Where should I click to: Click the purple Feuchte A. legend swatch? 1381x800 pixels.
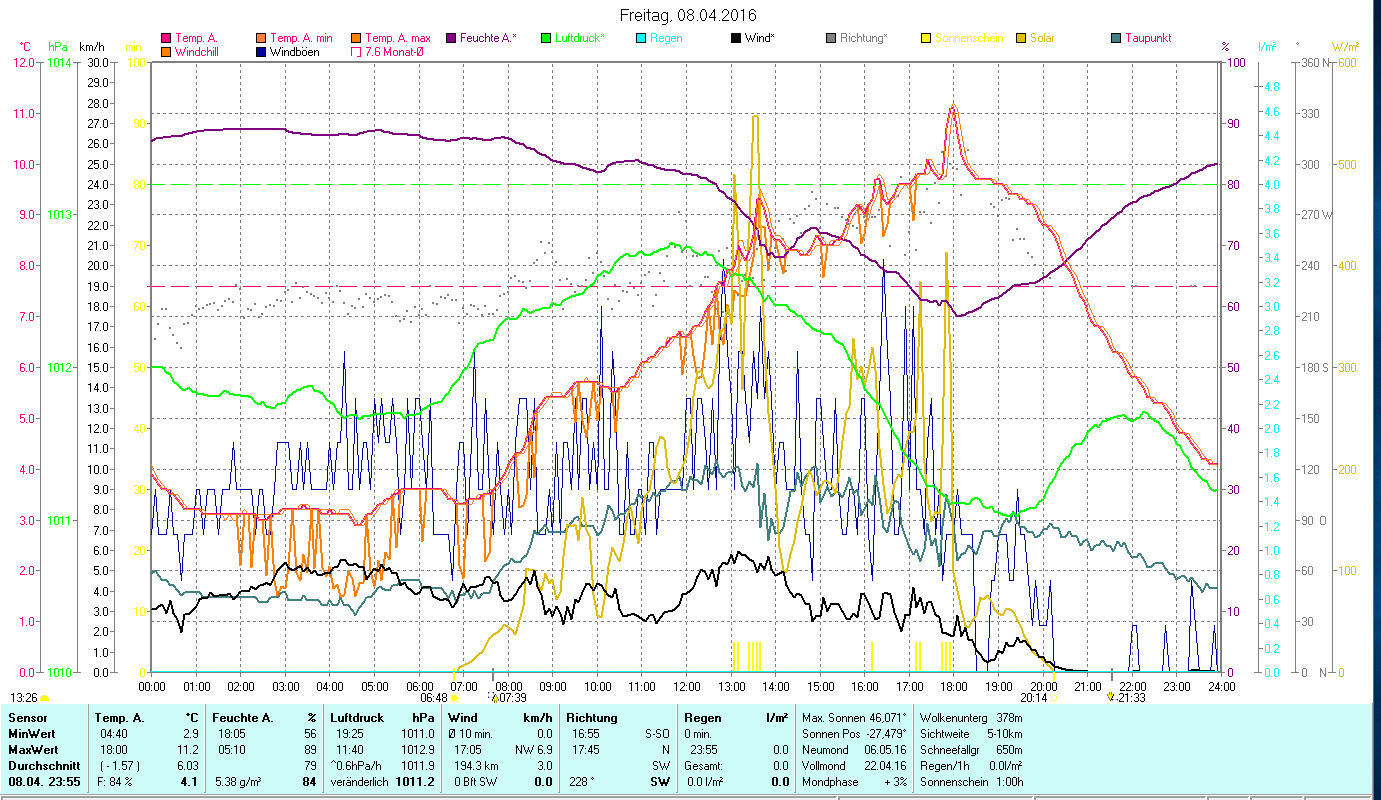point(452,39)
